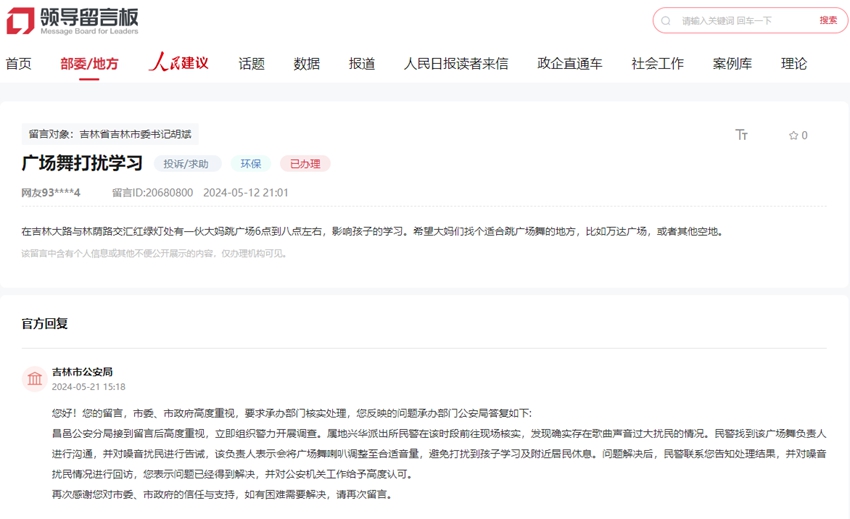Favorite this message with the star icon

(794, 135)
